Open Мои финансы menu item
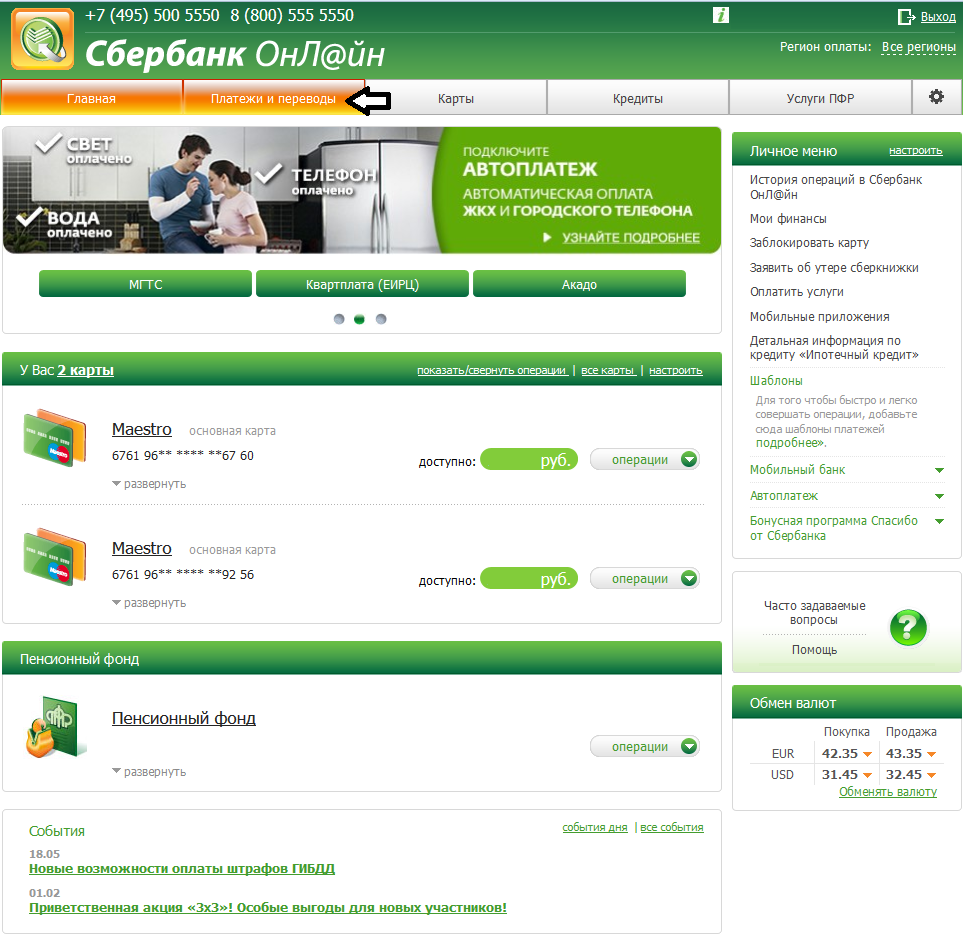 (788, 219)
